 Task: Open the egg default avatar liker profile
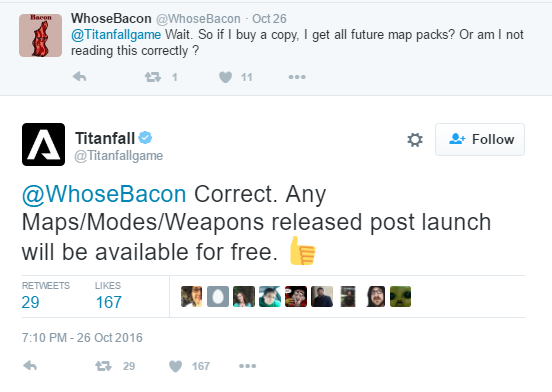pos(218,296)
